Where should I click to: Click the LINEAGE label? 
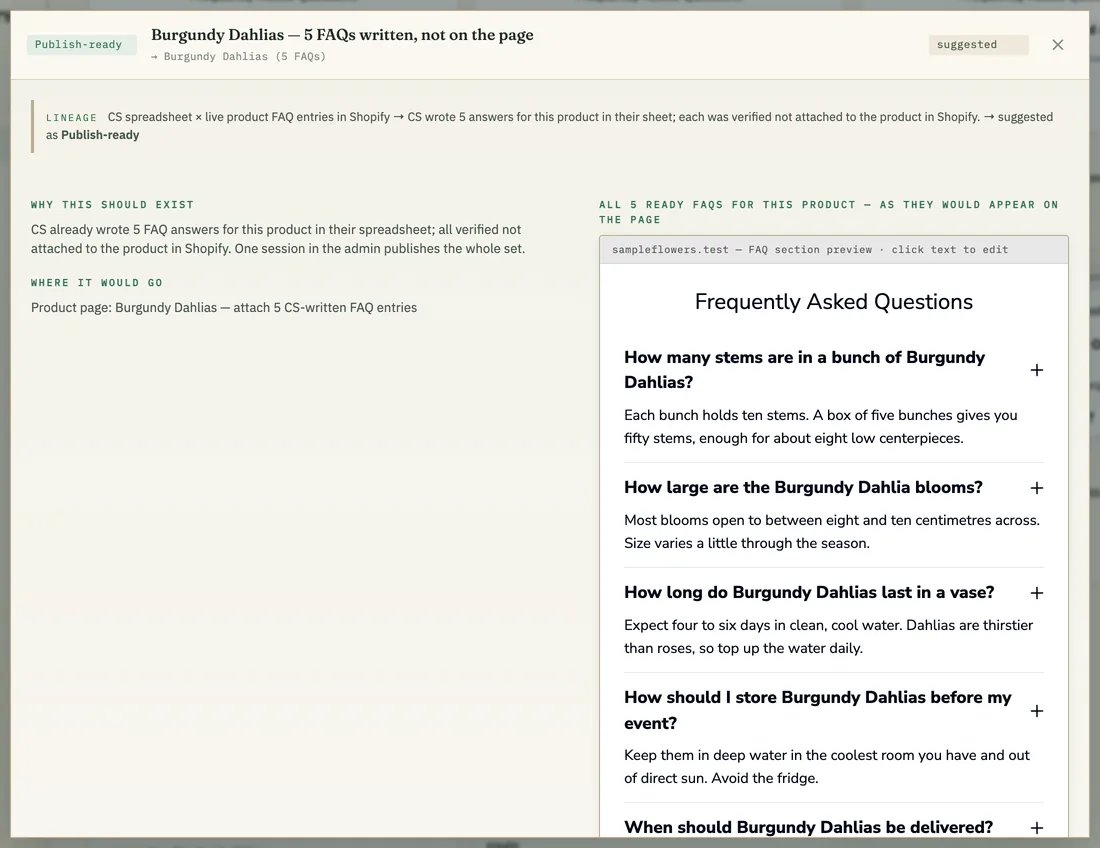[72, 118]
